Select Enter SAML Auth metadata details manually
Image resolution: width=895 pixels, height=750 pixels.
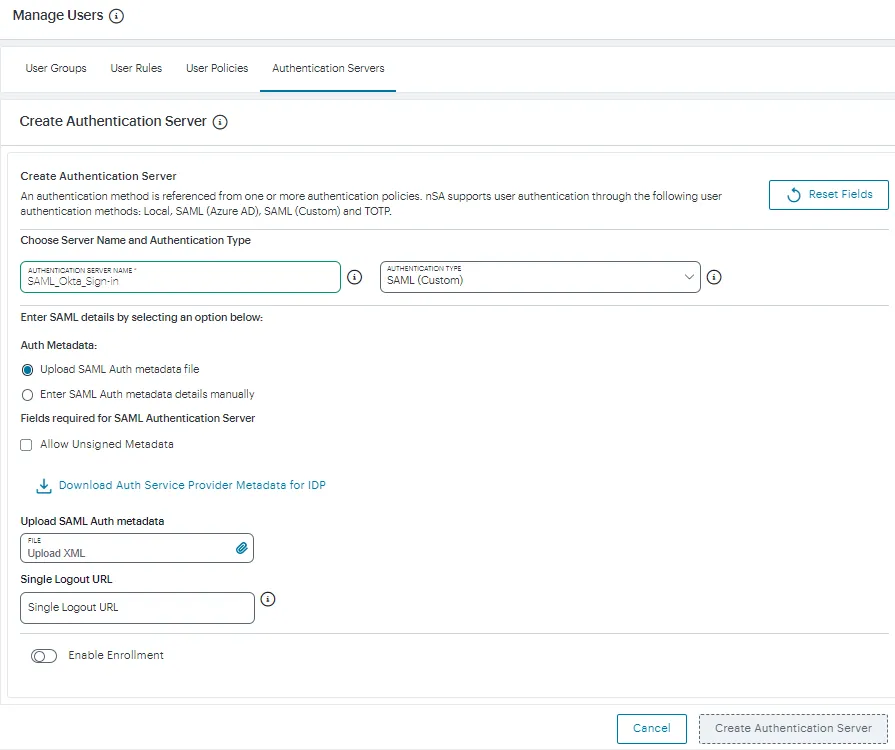point(27,395)
